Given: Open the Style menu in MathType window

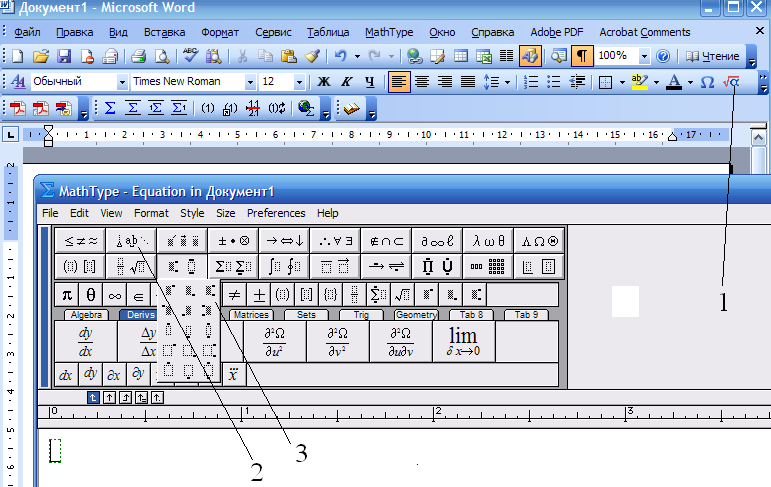Looking at the screenshot, I should [192, 213].
